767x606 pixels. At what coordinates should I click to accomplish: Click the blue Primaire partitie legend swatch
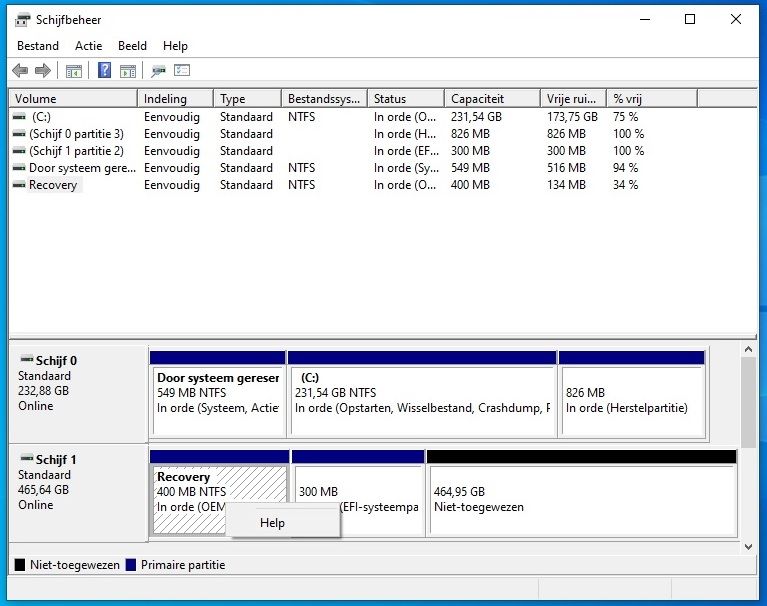131,565
